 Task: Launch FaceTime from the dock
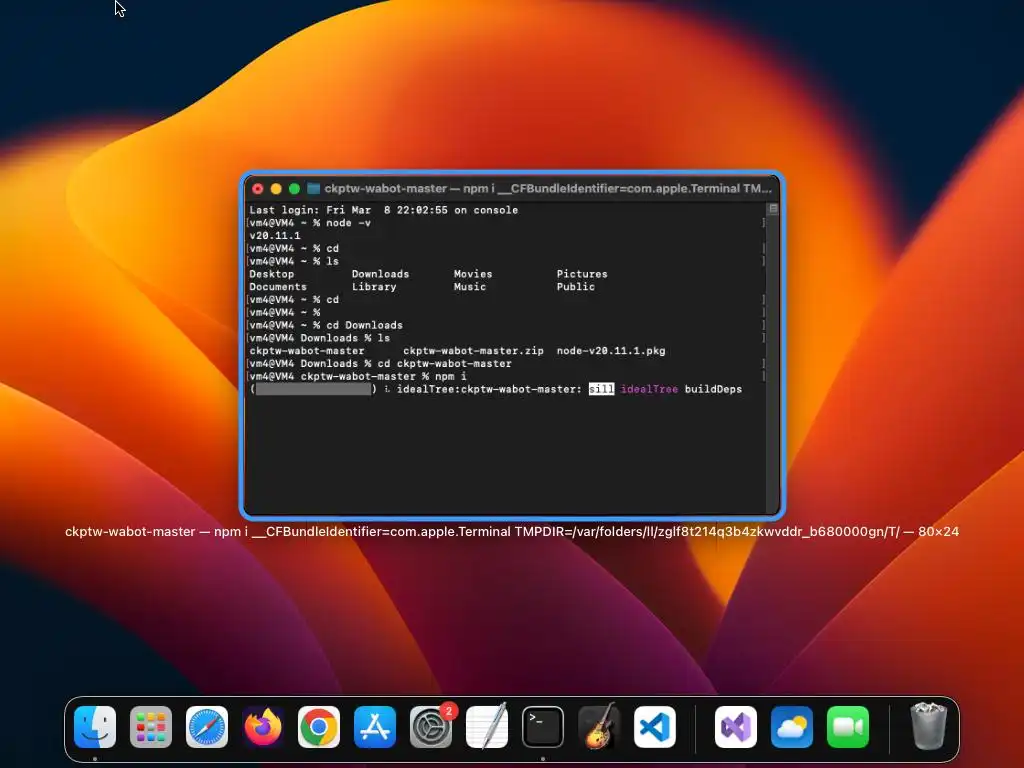848,727
